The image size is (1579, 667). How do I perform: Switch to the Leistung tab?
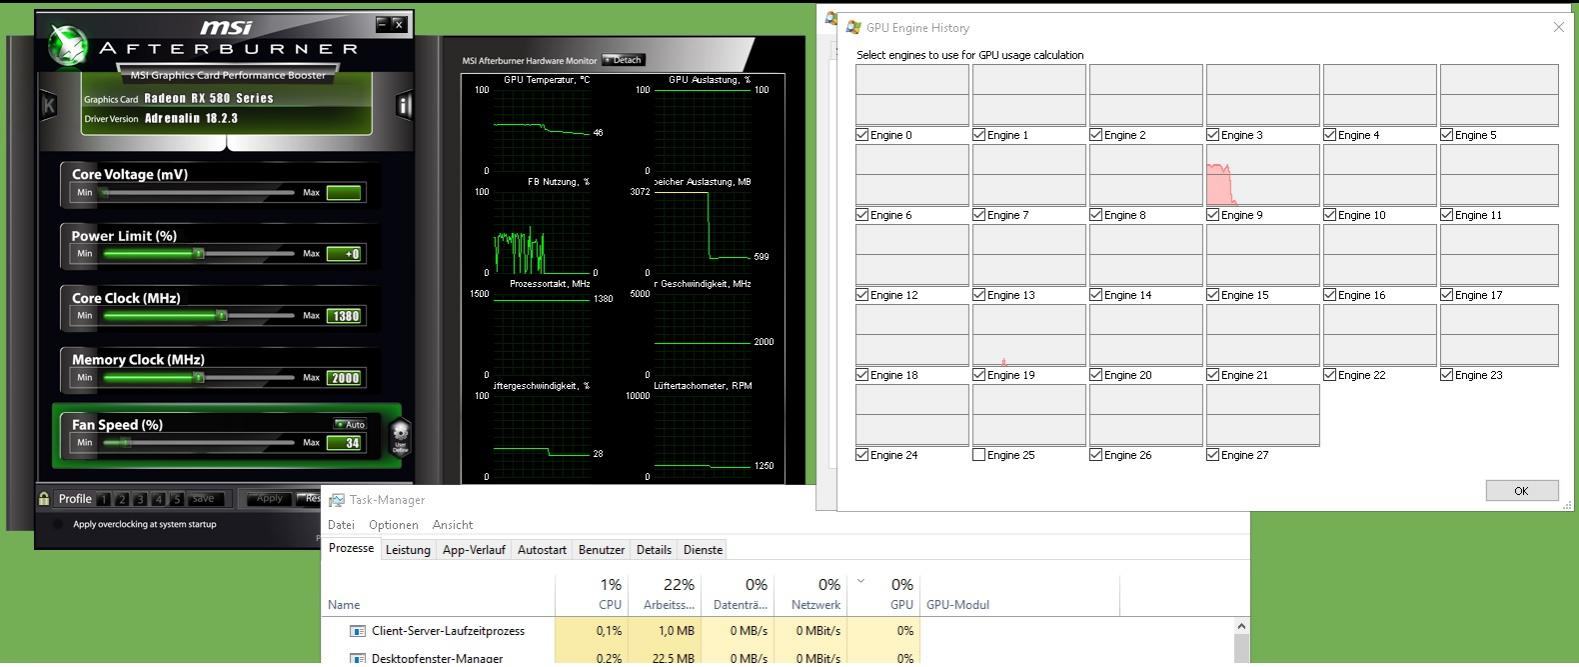[x=408, y=550]
